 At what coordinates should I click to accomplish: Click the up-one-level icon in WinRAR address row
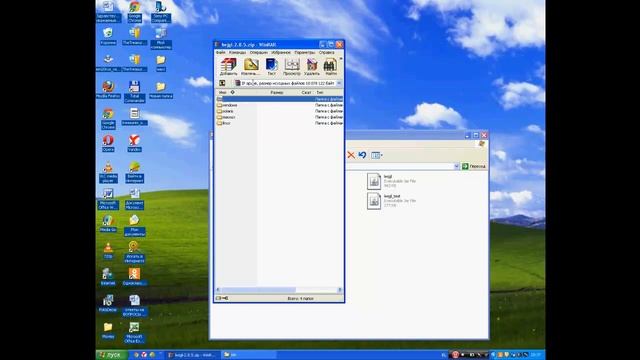click(x=222, y=83)
